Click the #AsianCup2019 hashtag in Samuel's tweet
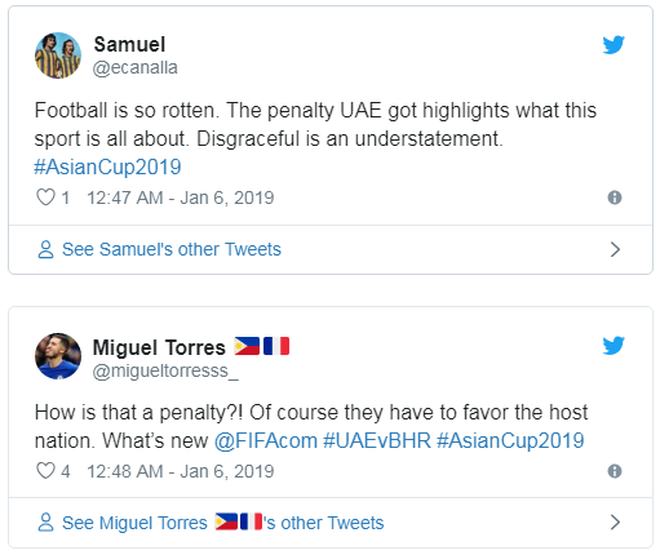The image size is (660, 555). click(108, 166)
